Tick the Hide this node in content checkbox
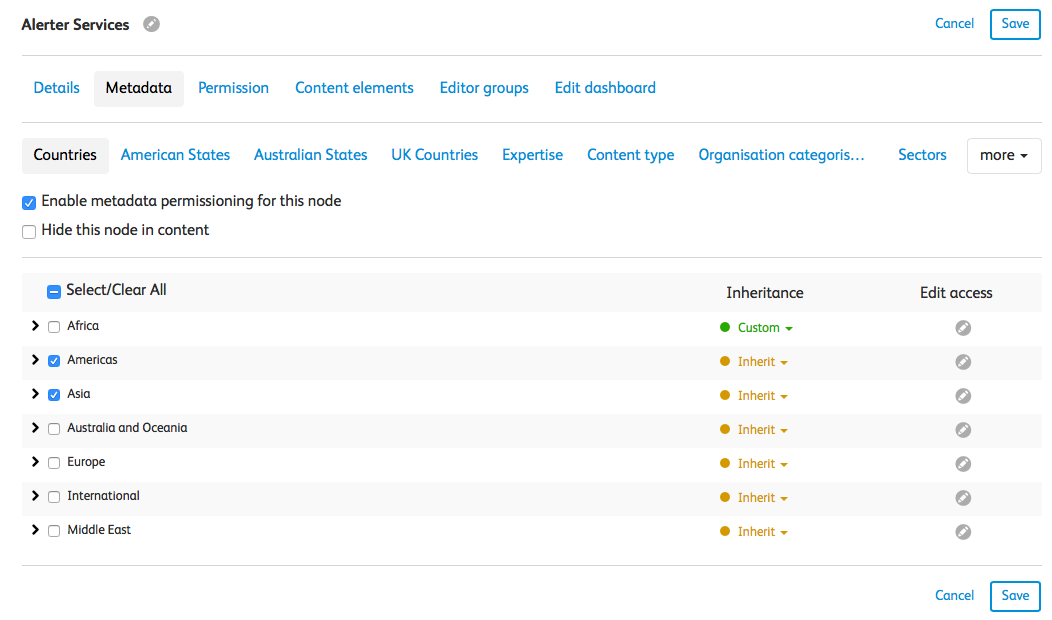Viewport: 1052px width, 620px height. pos(29,231)
